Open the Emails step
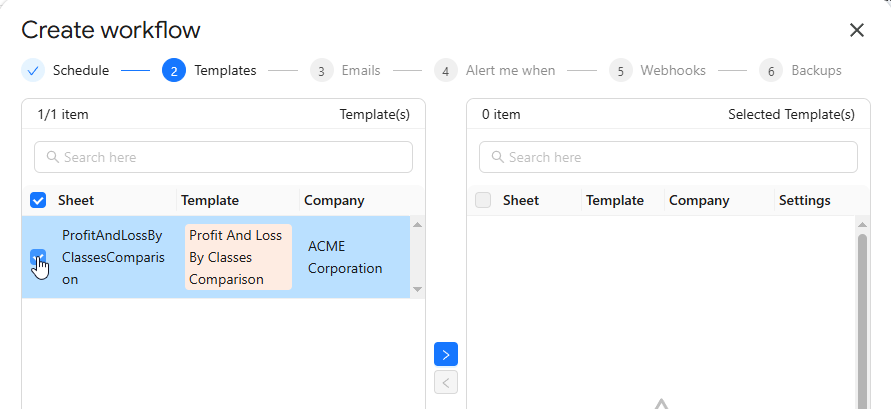 click(x=360, y=71)
